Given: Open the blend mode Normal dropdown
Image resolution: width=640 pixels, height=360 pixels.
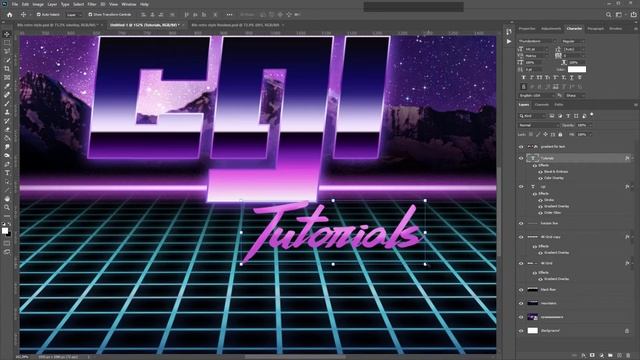Looking at the screenshot, I should click(538, 125).
